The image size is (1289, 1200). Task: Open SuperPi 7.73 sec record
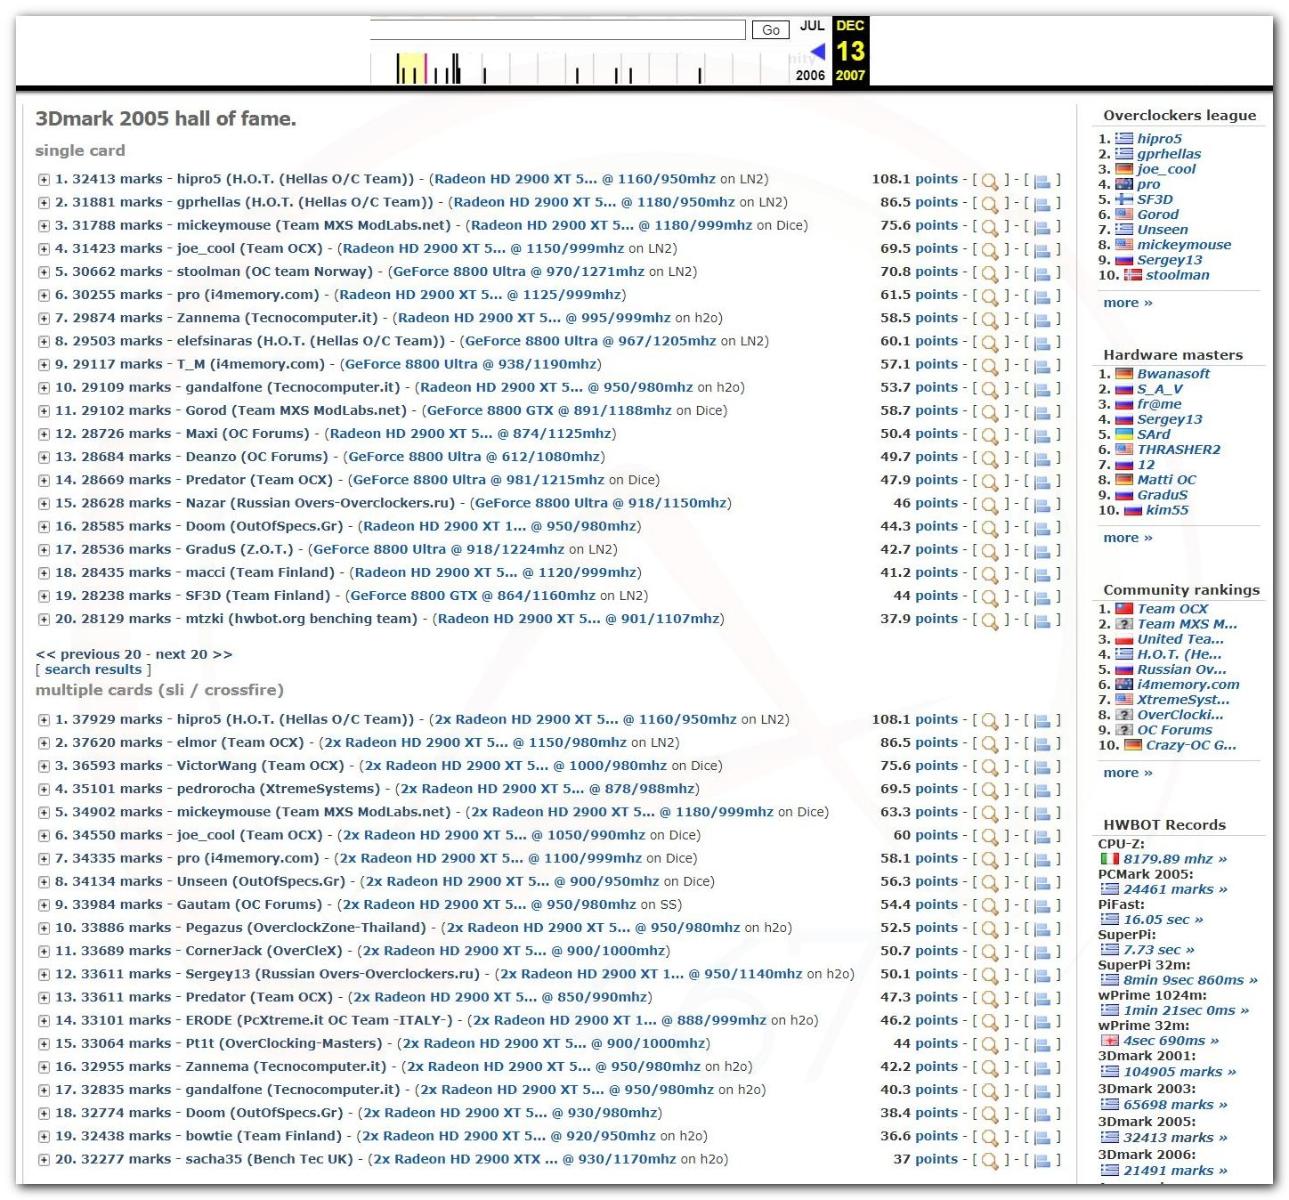(x=1158, y=949)
